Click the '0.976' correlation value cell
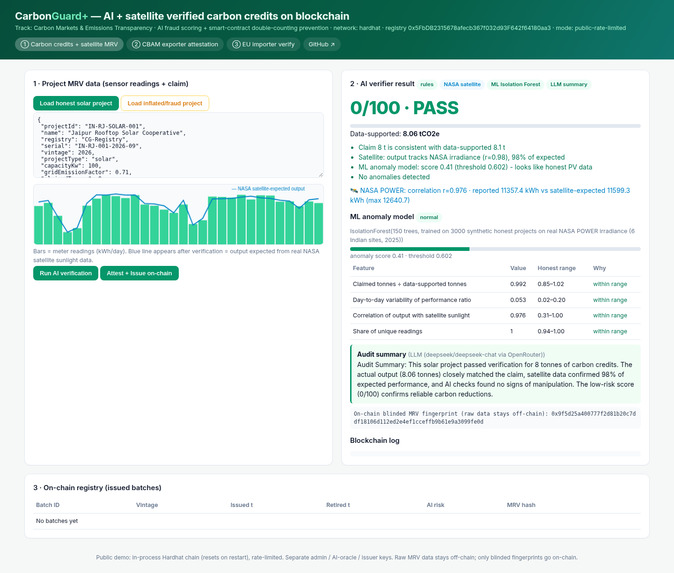This screenshot has width=674, height=573. (518, 316)
